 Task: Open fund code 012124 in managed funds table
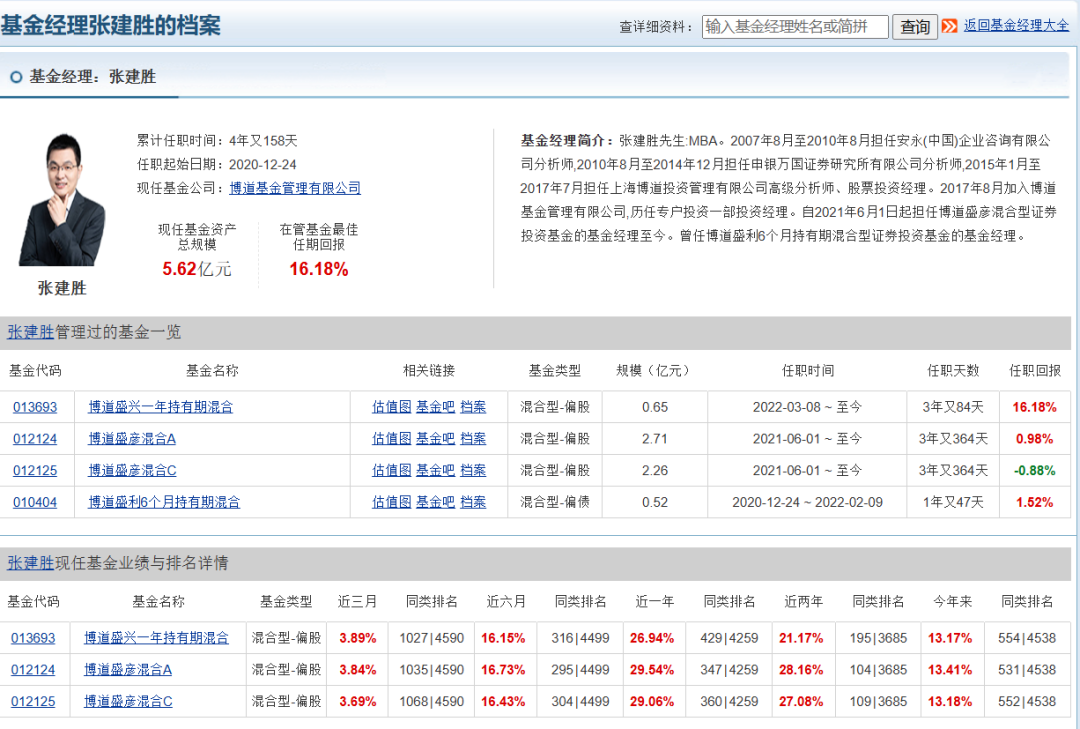[35, 439]
